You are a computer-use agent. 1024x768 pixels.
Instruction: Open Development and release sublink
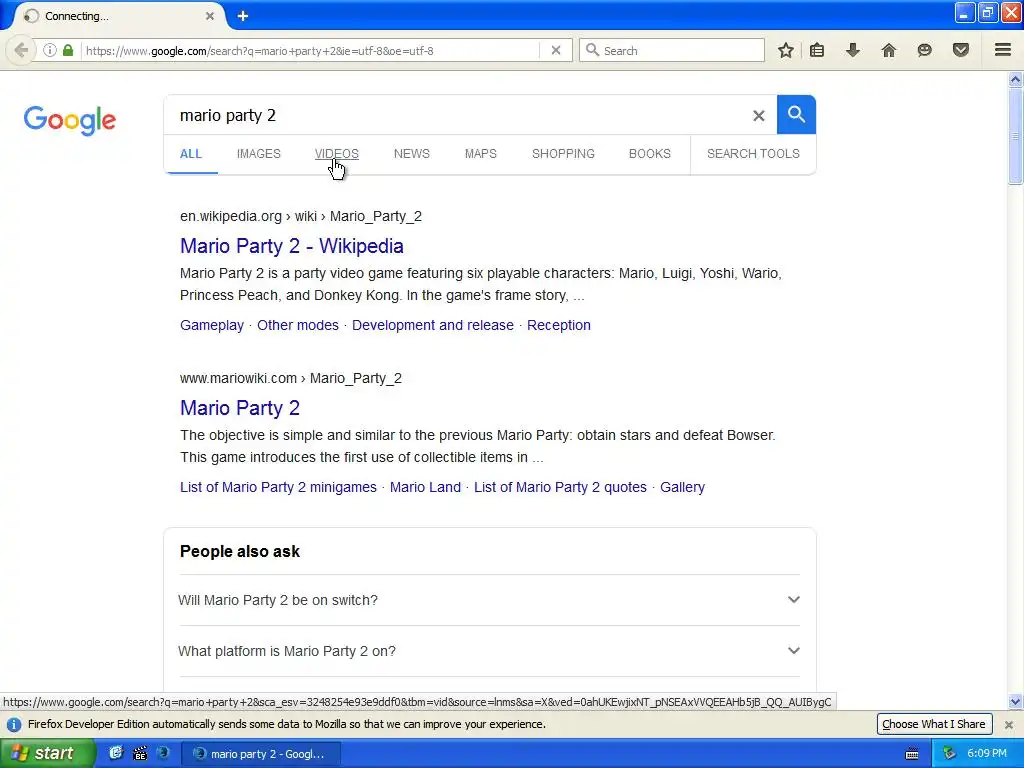click(x=433, y=325)
